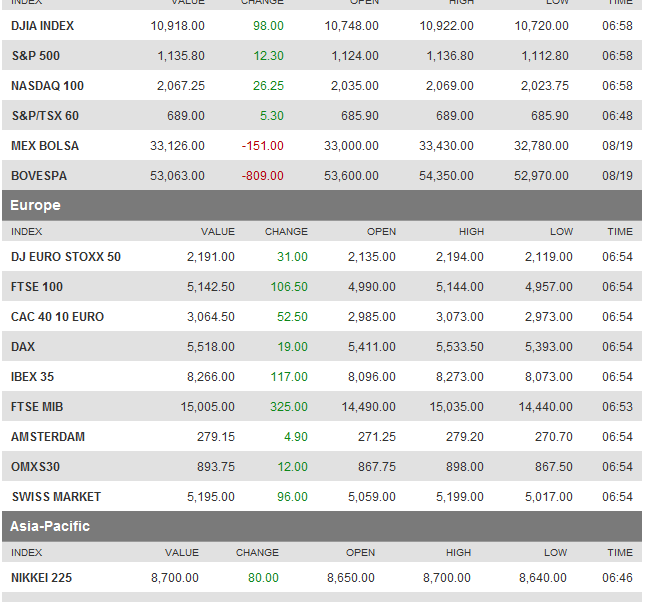The image size is (653, 602).
Task: Click BOVESPA high 54,350.00
Action: coord(446,176)
